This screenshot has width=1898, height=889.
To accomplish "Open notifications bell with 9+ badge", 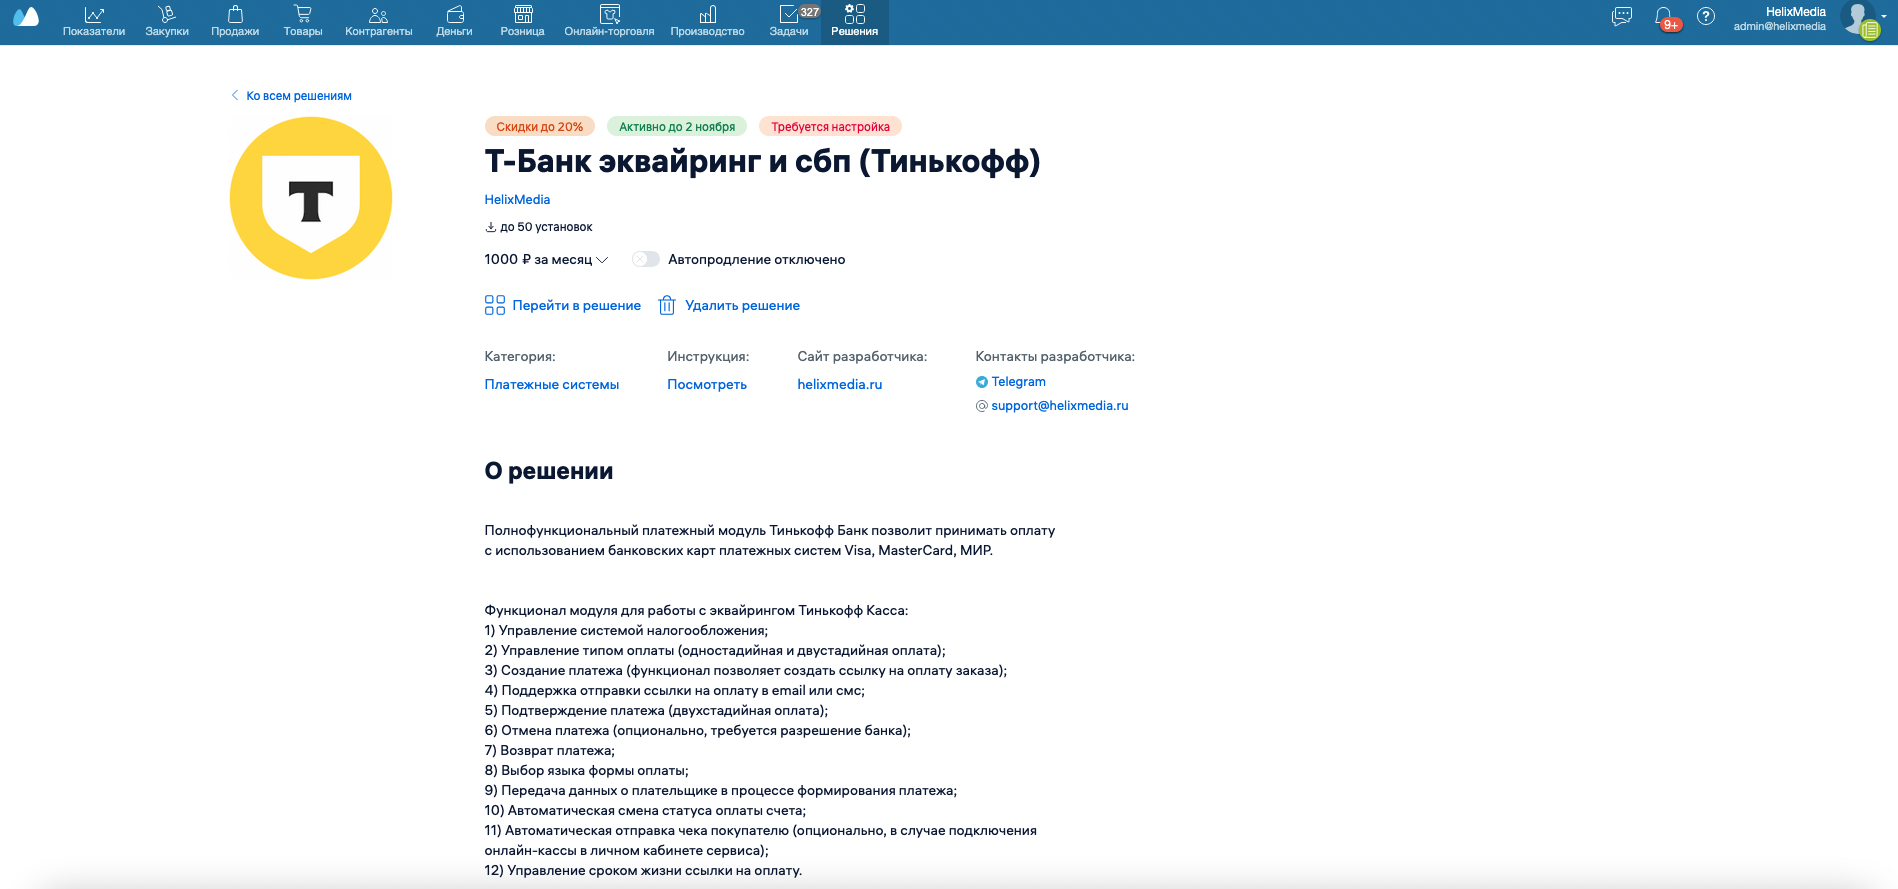I will 1666,18.
